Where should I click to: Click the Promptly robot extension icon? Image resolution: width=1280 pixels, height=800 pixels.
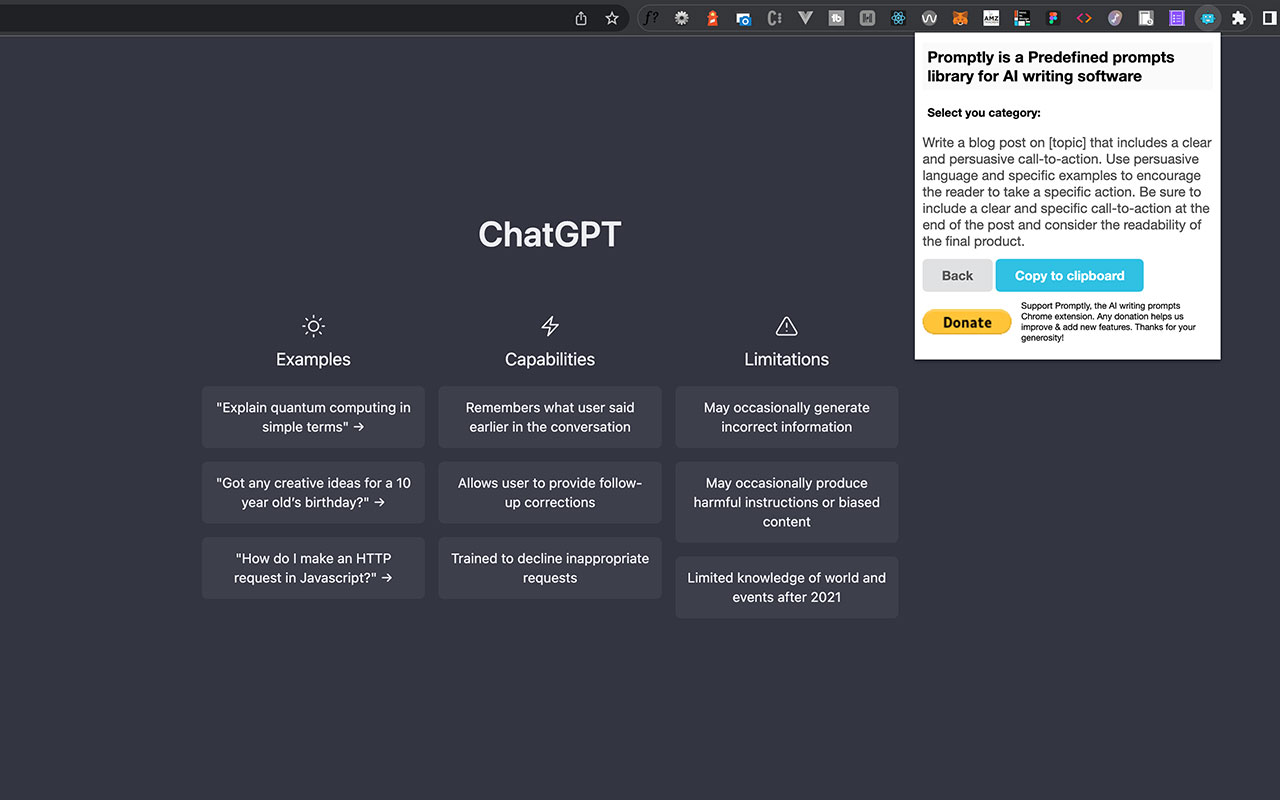[1208, 18]
